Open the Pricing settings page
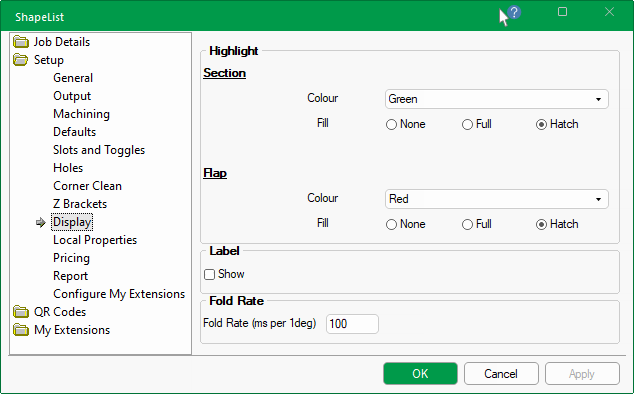634x394 pixels. [71, 258]
